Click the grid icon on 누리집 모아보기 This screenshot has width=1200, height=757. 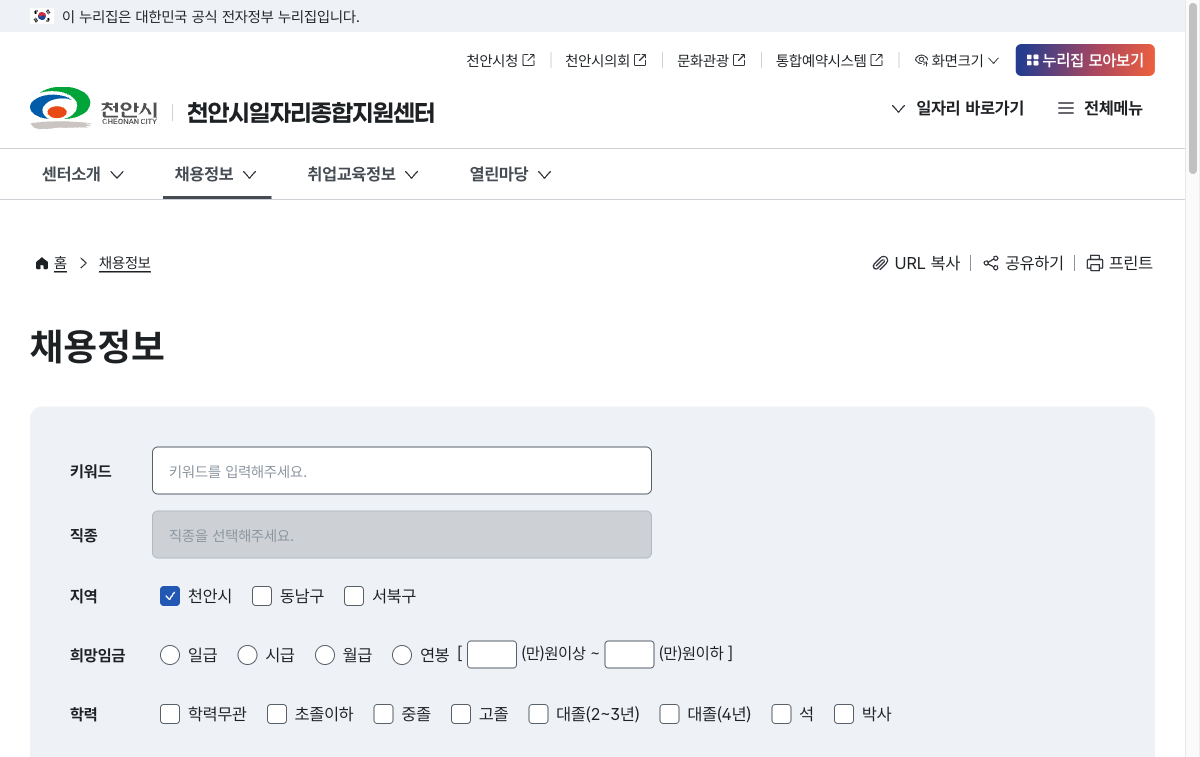pos(1033,60)
